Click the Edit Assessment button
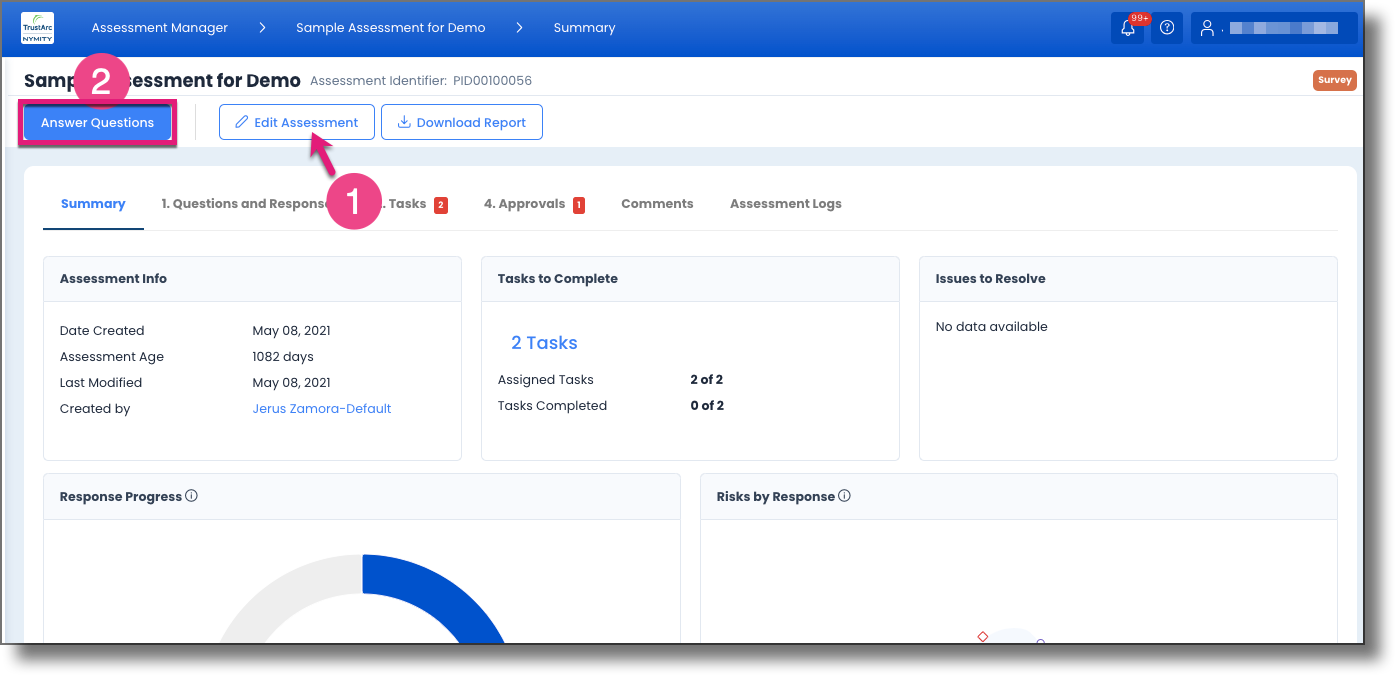The width and height of the screenshot is (1396, 676). point(297,123)
